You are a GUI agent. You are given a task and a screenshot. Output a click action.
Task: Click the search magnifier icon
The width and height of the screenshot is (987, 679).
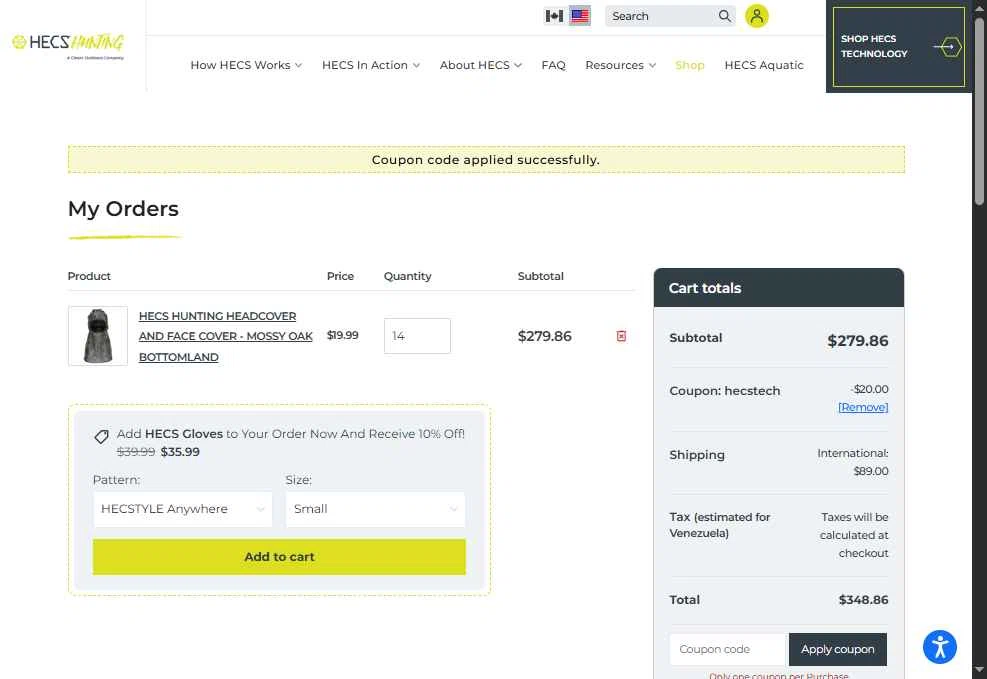click(x=725, y=16)
